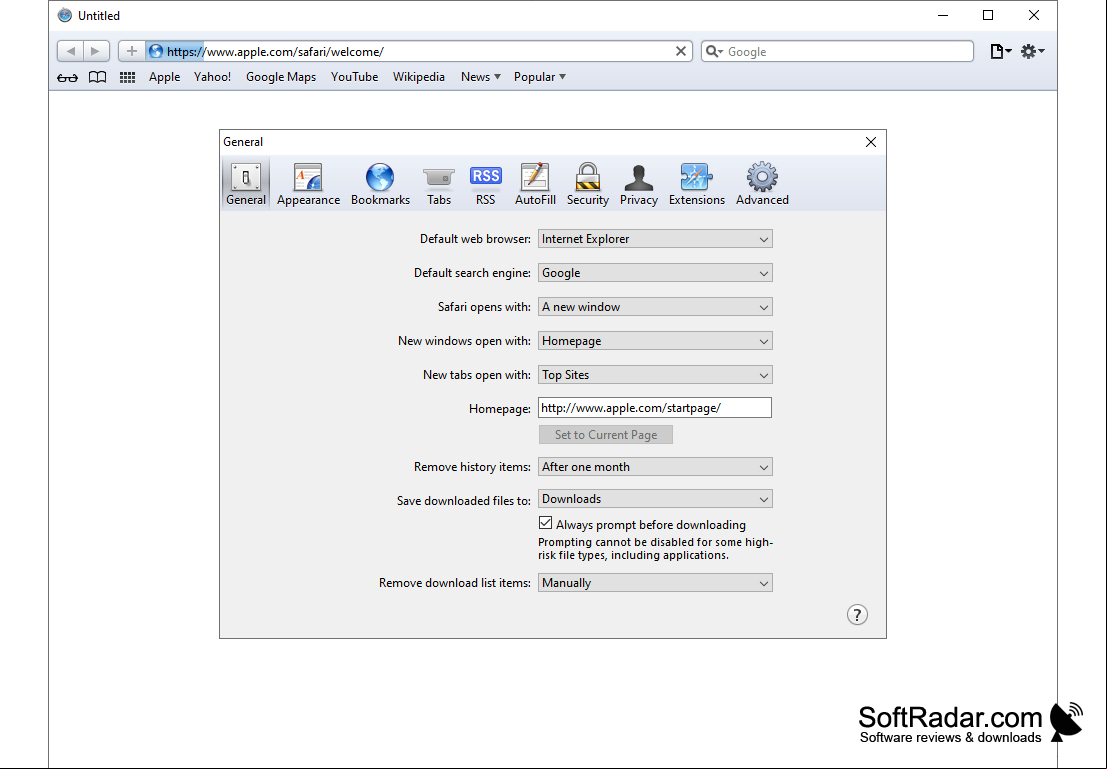Open the AutoFill preferences pane
This screenshot has width=1107, height=769.
point(535,184)
